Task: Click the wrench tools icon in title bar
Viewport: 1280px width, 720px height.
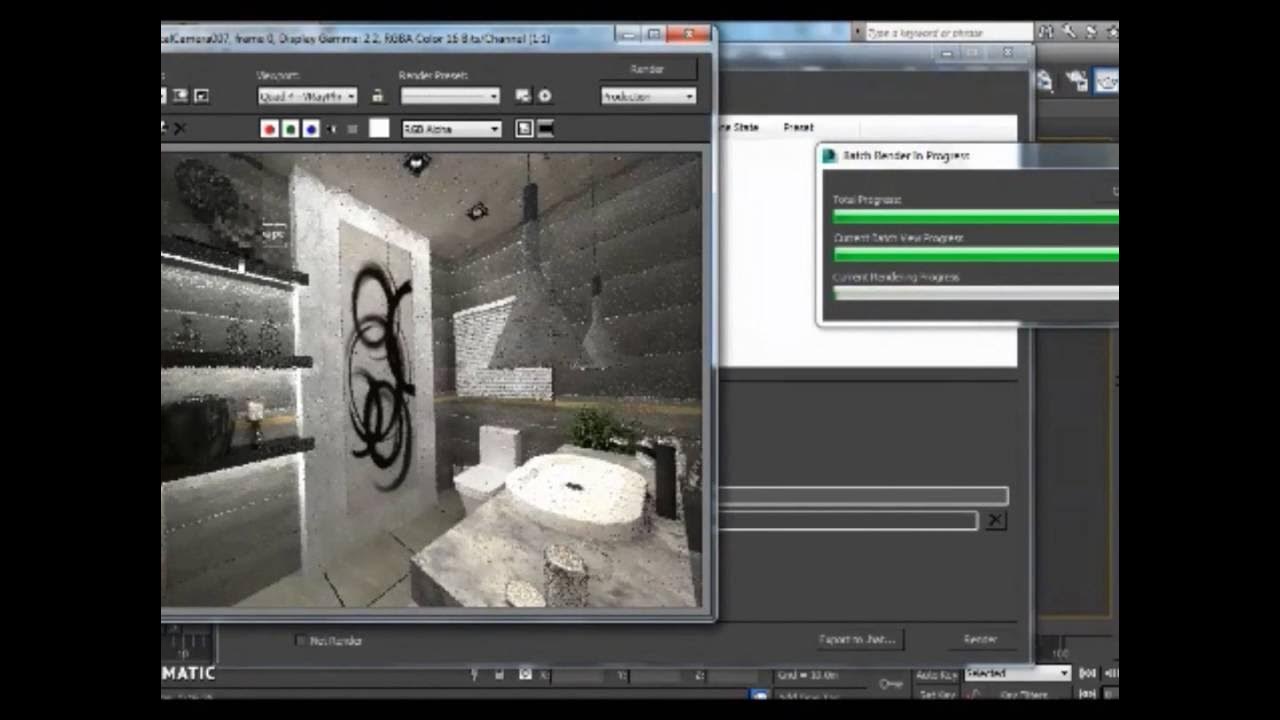Action: [x=1068, y=32]
